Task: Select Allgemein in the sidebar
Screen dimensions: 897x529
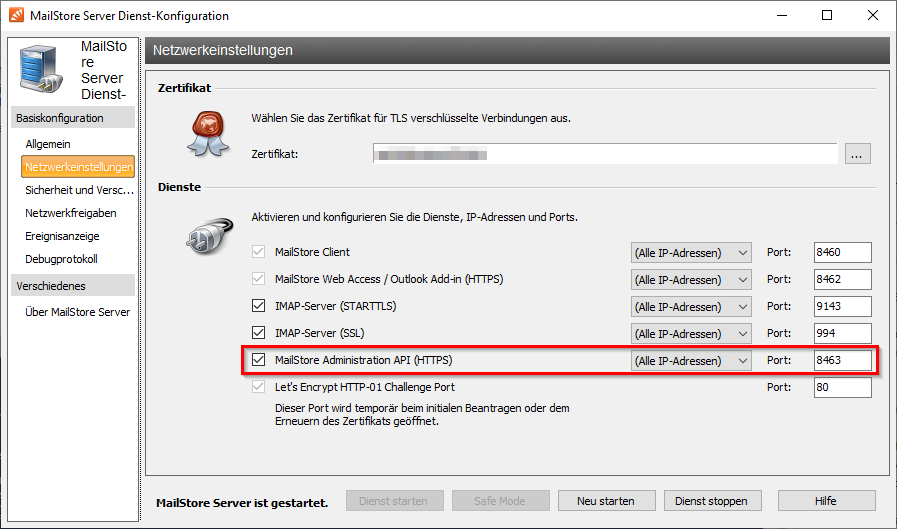Action: 48,144
